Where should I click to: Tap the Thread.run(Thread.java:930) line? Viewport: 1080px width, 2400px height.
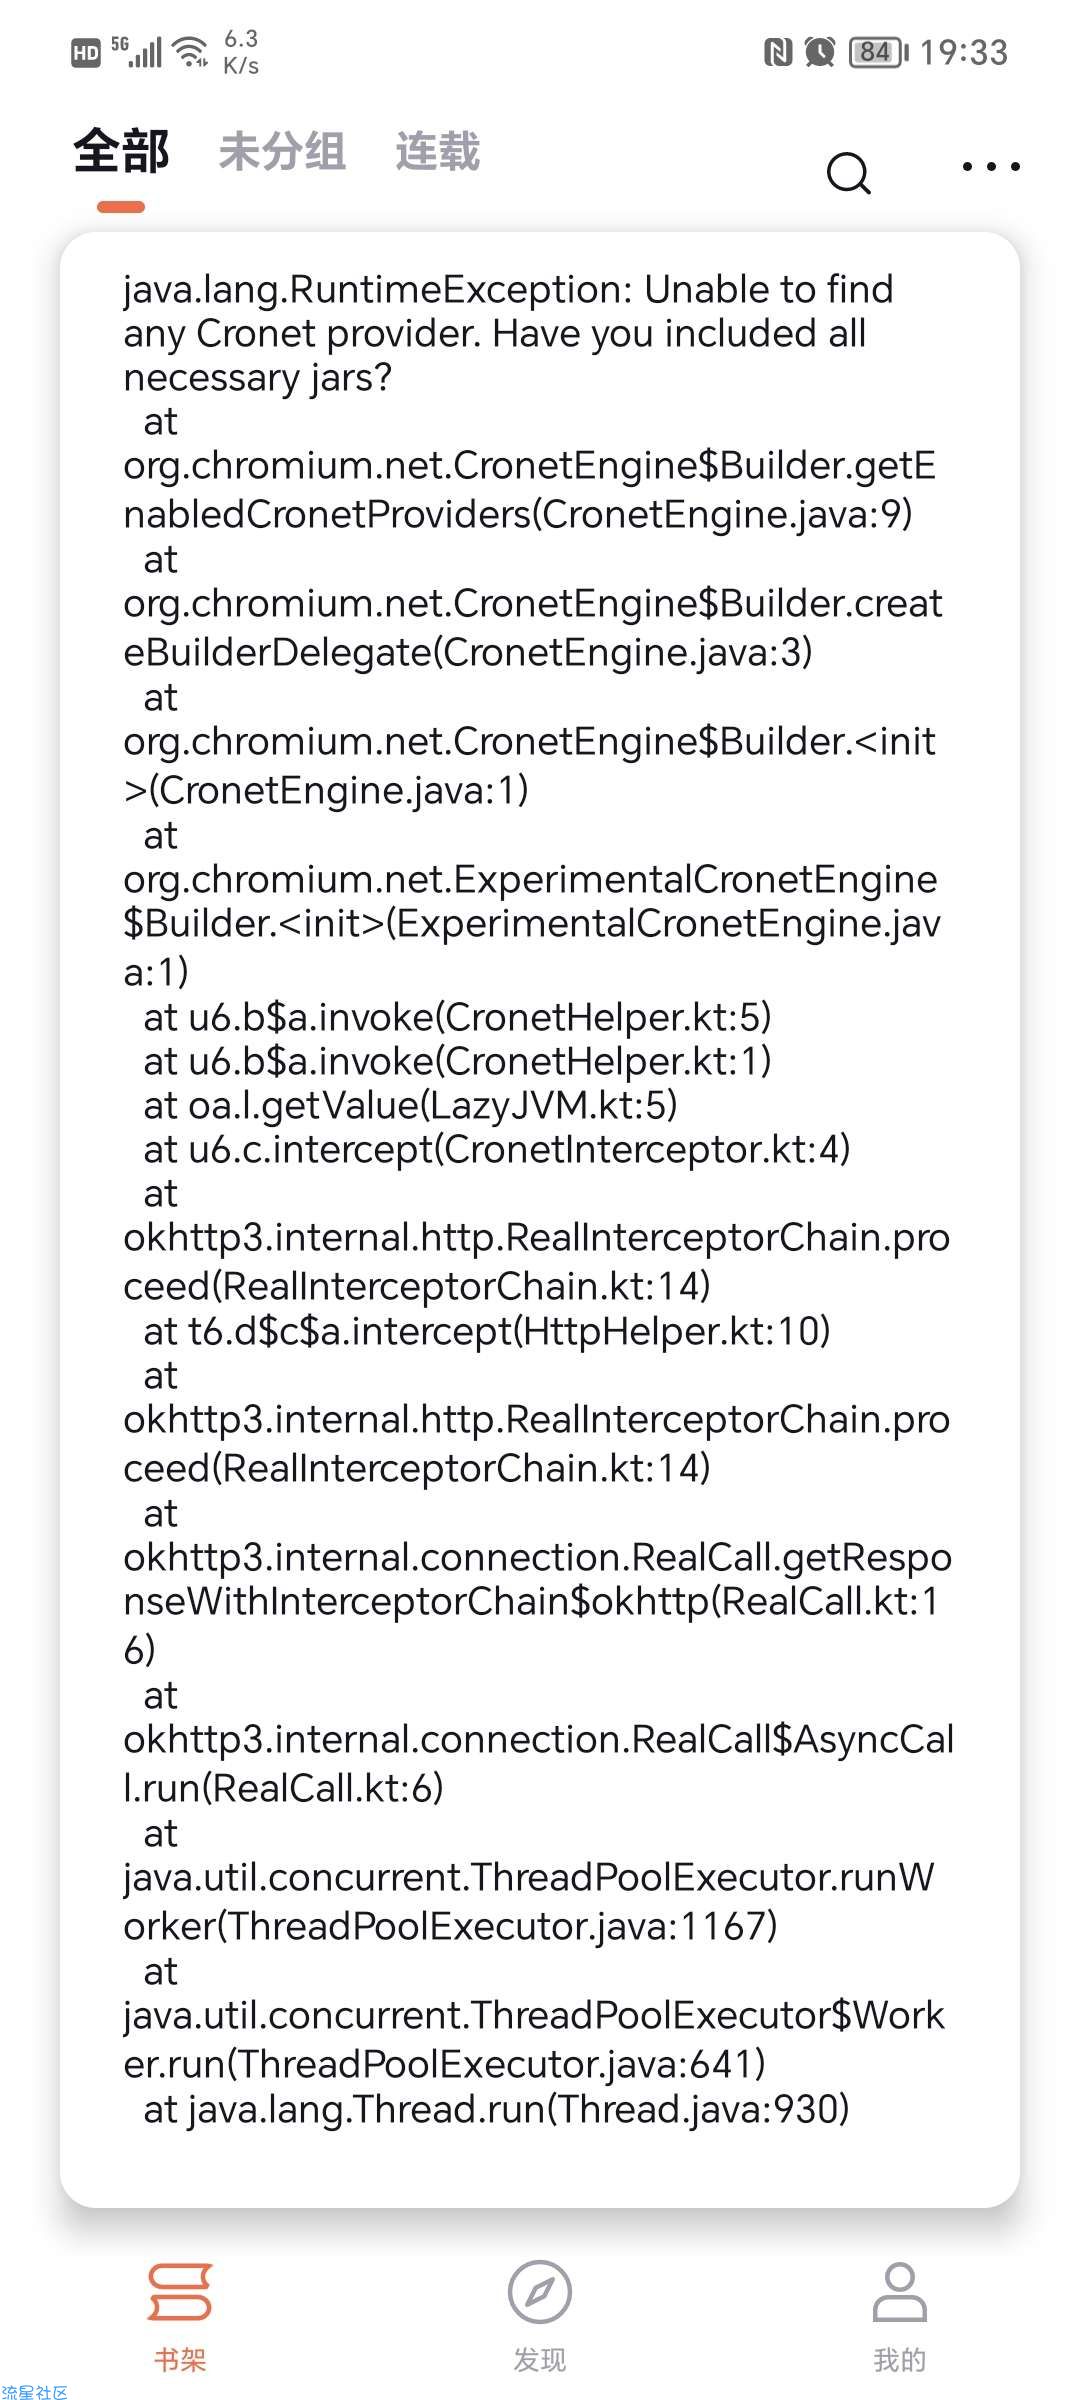pos(496,2109)
